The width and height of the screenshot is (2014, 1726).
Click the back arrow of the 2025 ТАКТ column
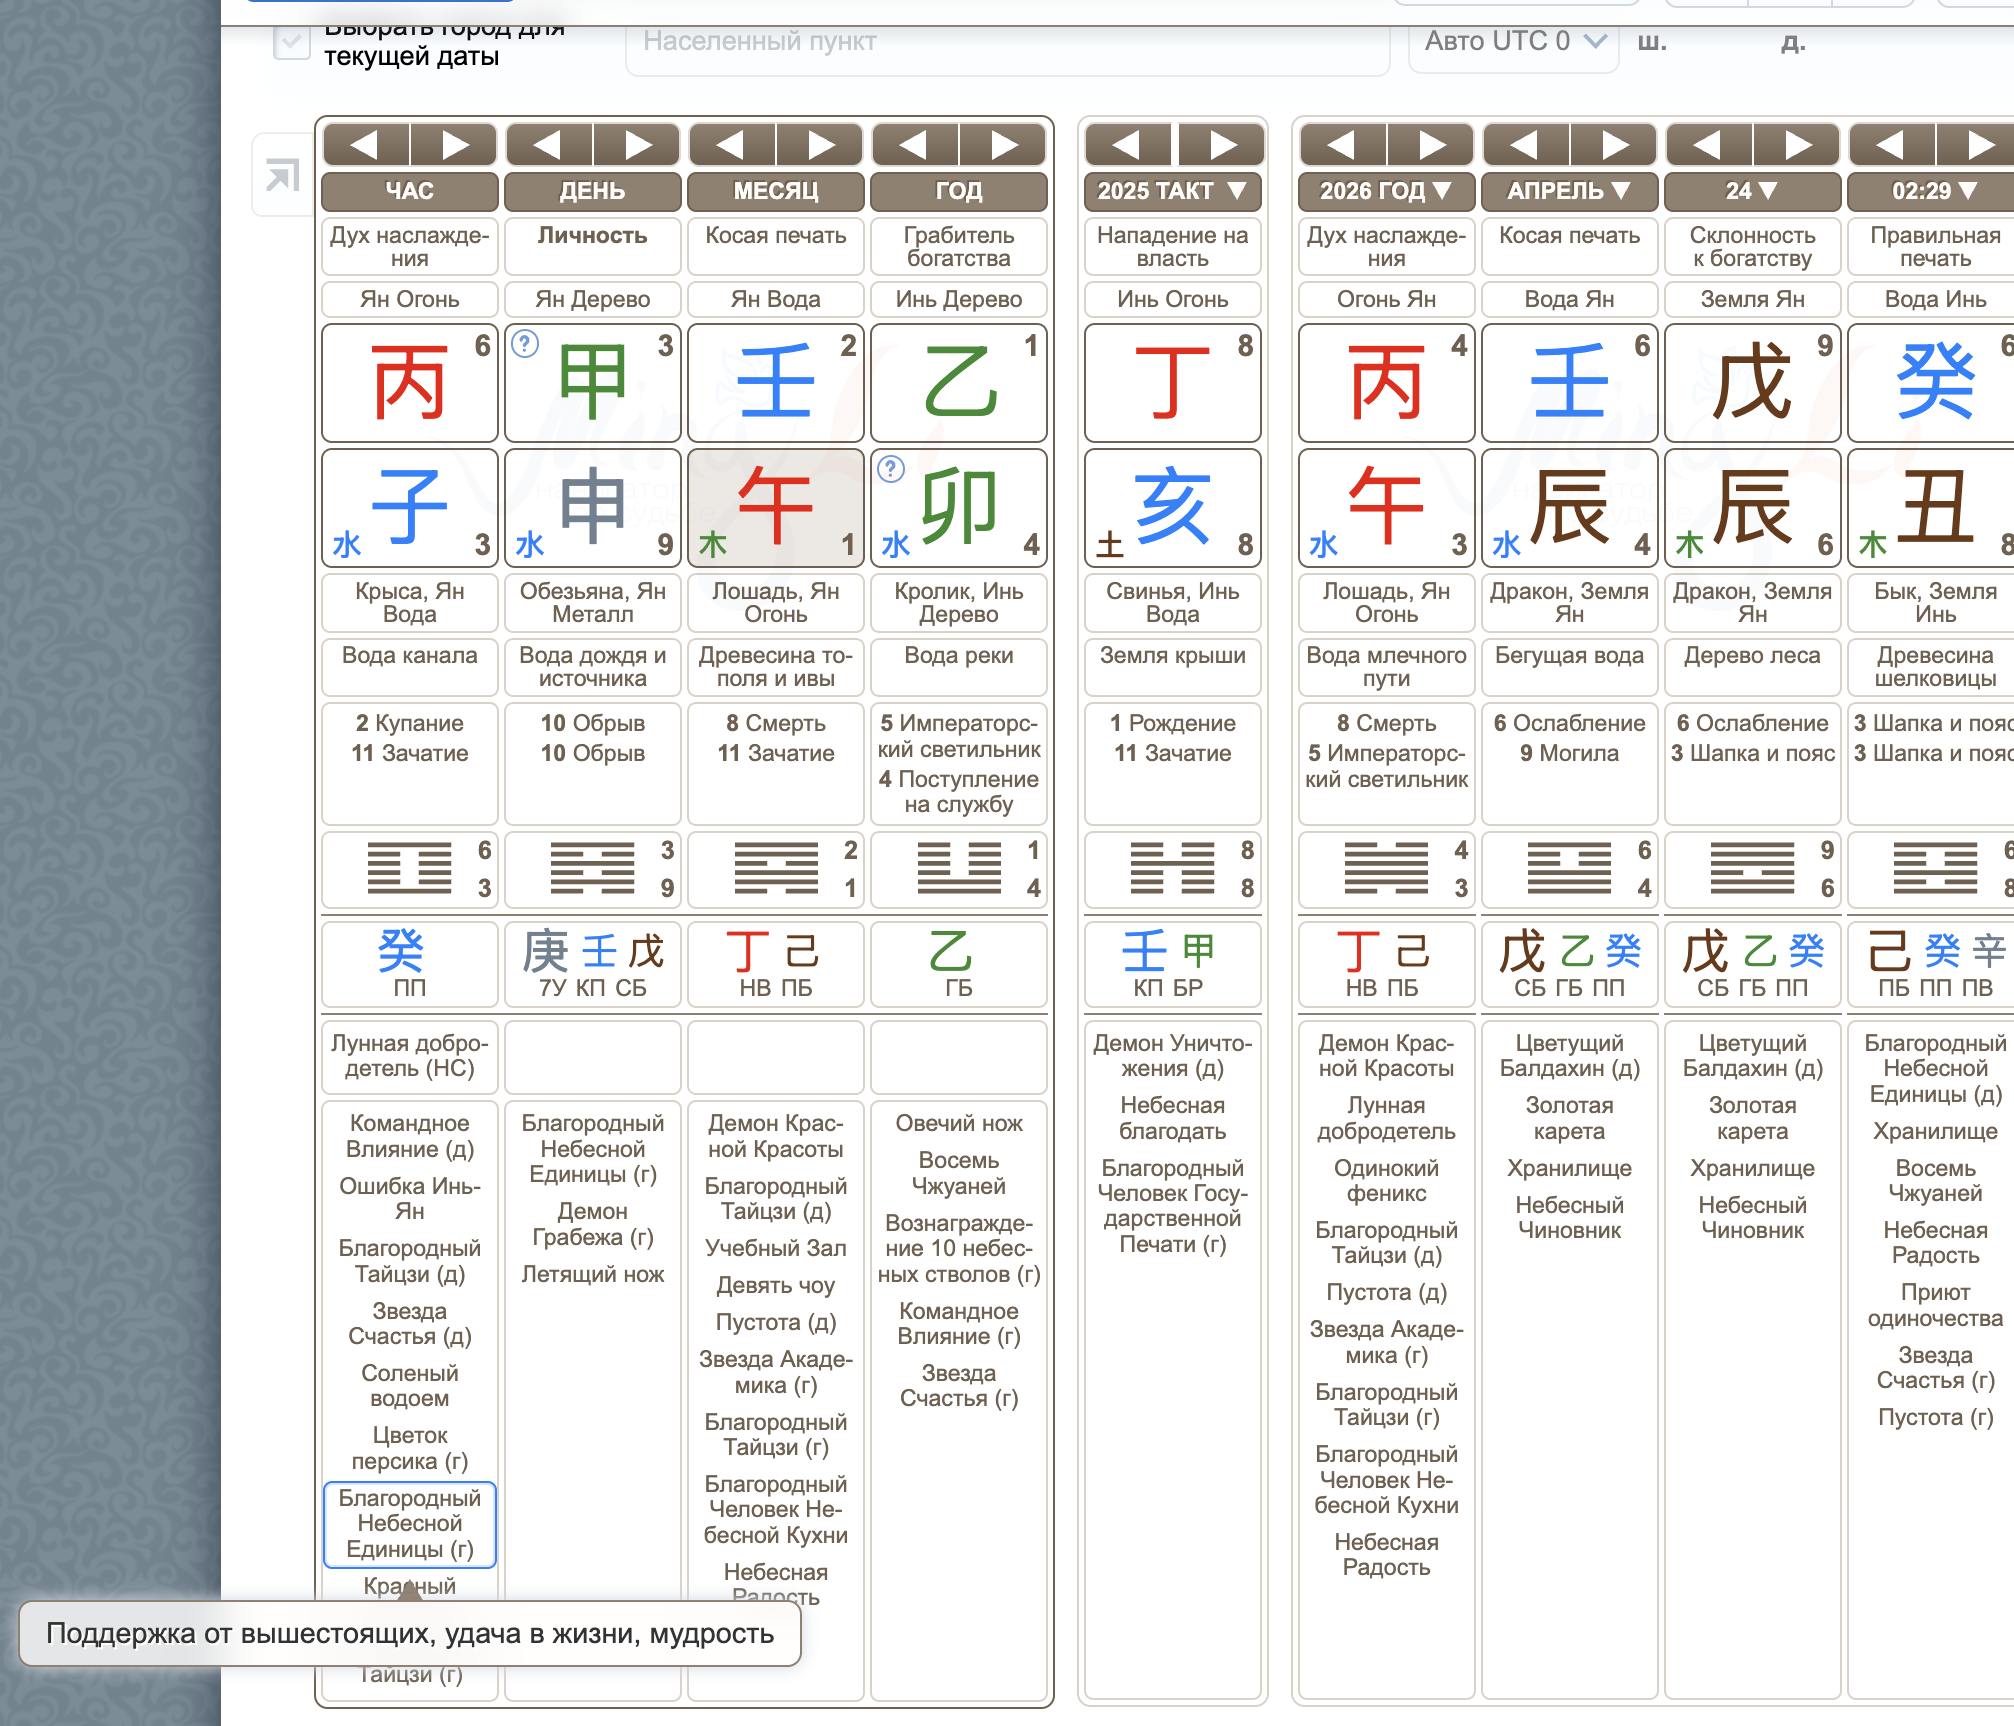point(1127,144)
